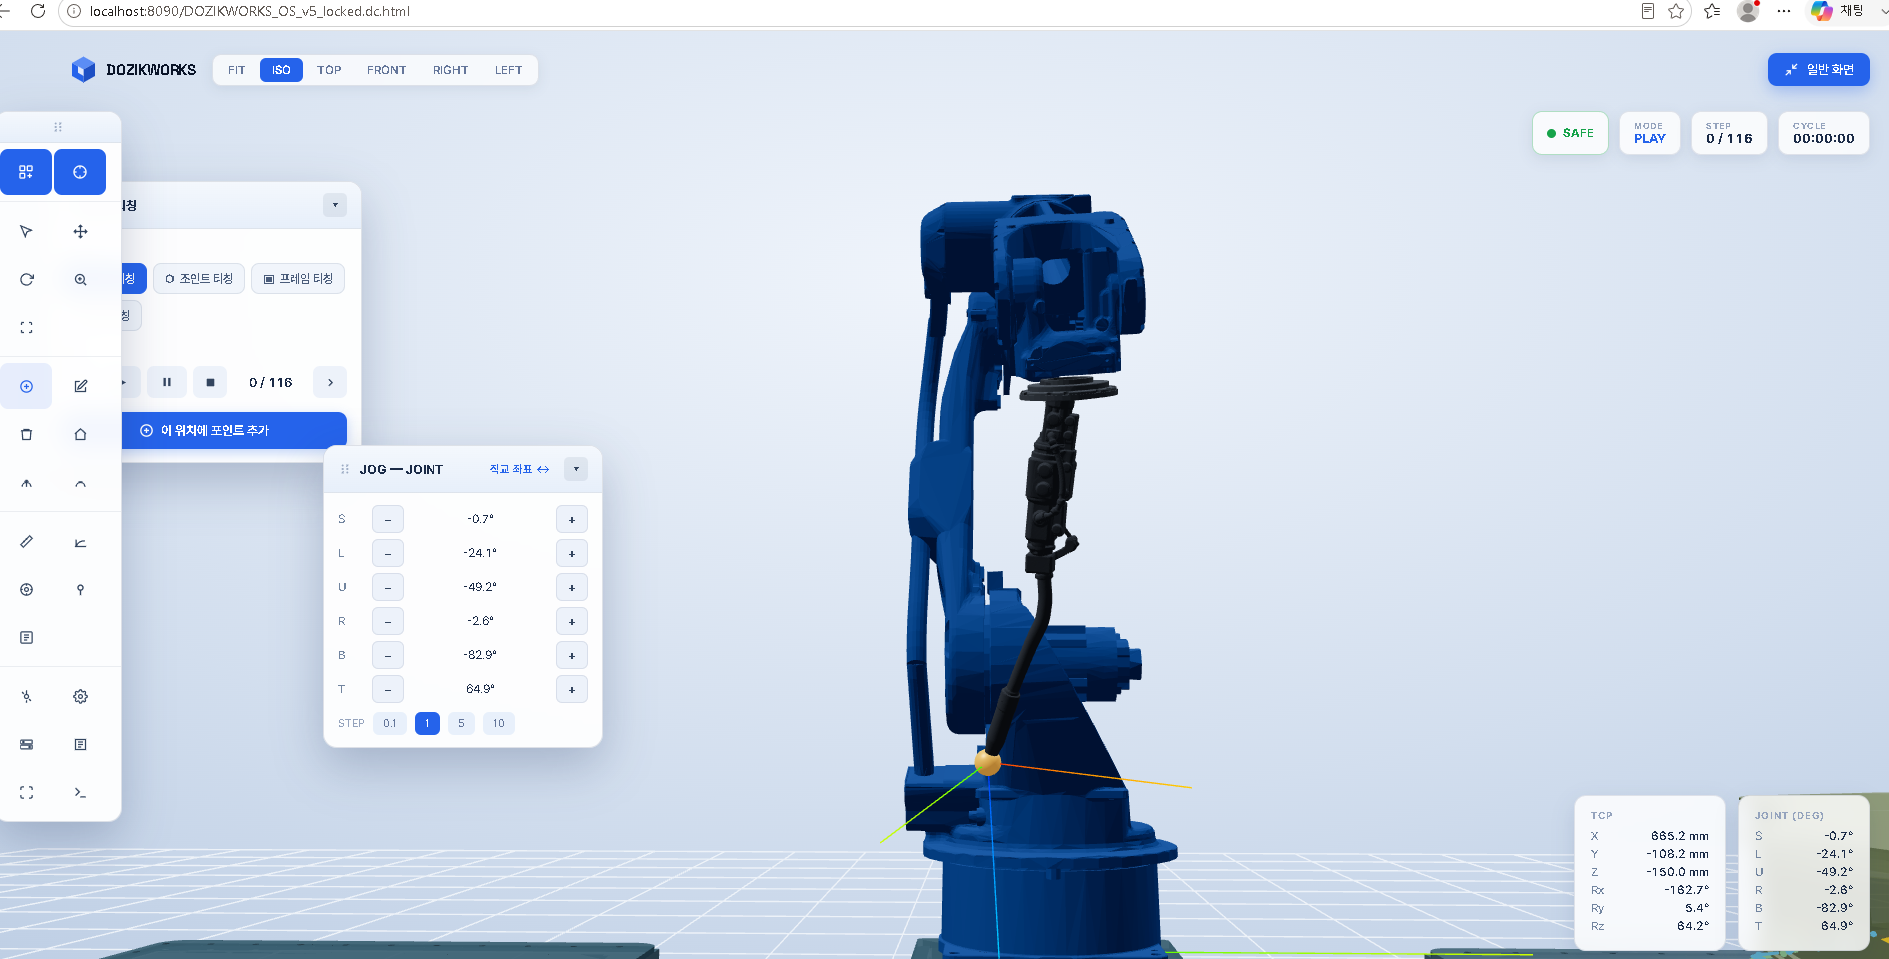Switch to the TOP view
1889x959 pixels.
[329, 70]
